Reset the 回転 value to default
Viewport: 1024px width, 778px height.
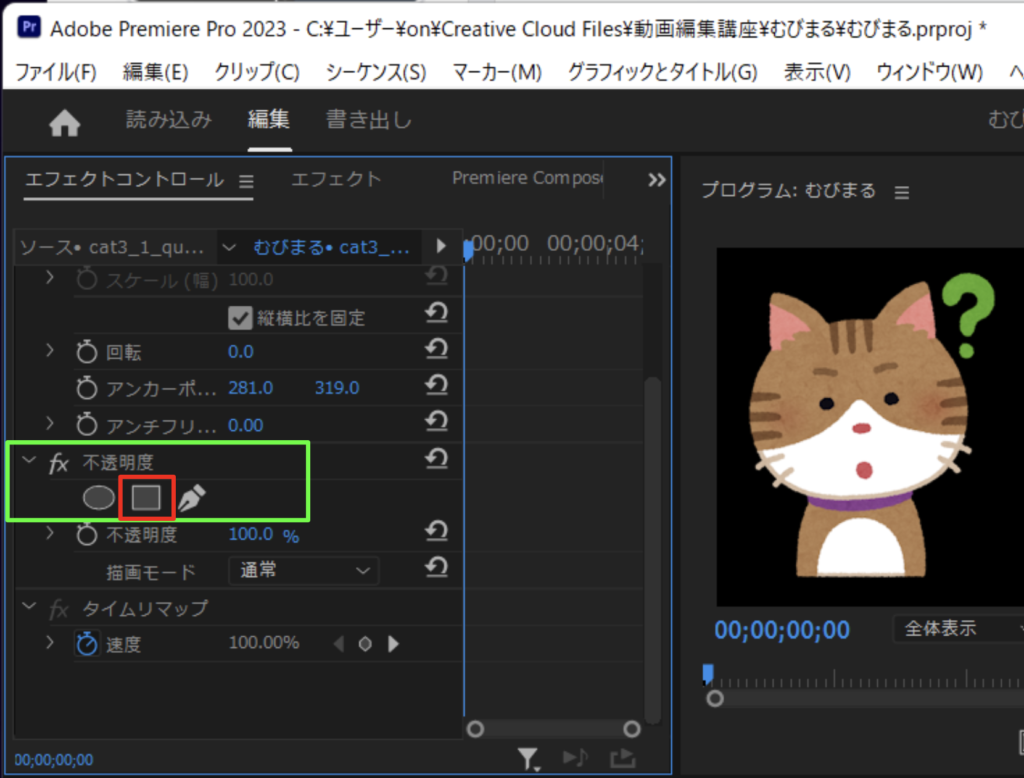pyautogui.click(x=437, y=349)
